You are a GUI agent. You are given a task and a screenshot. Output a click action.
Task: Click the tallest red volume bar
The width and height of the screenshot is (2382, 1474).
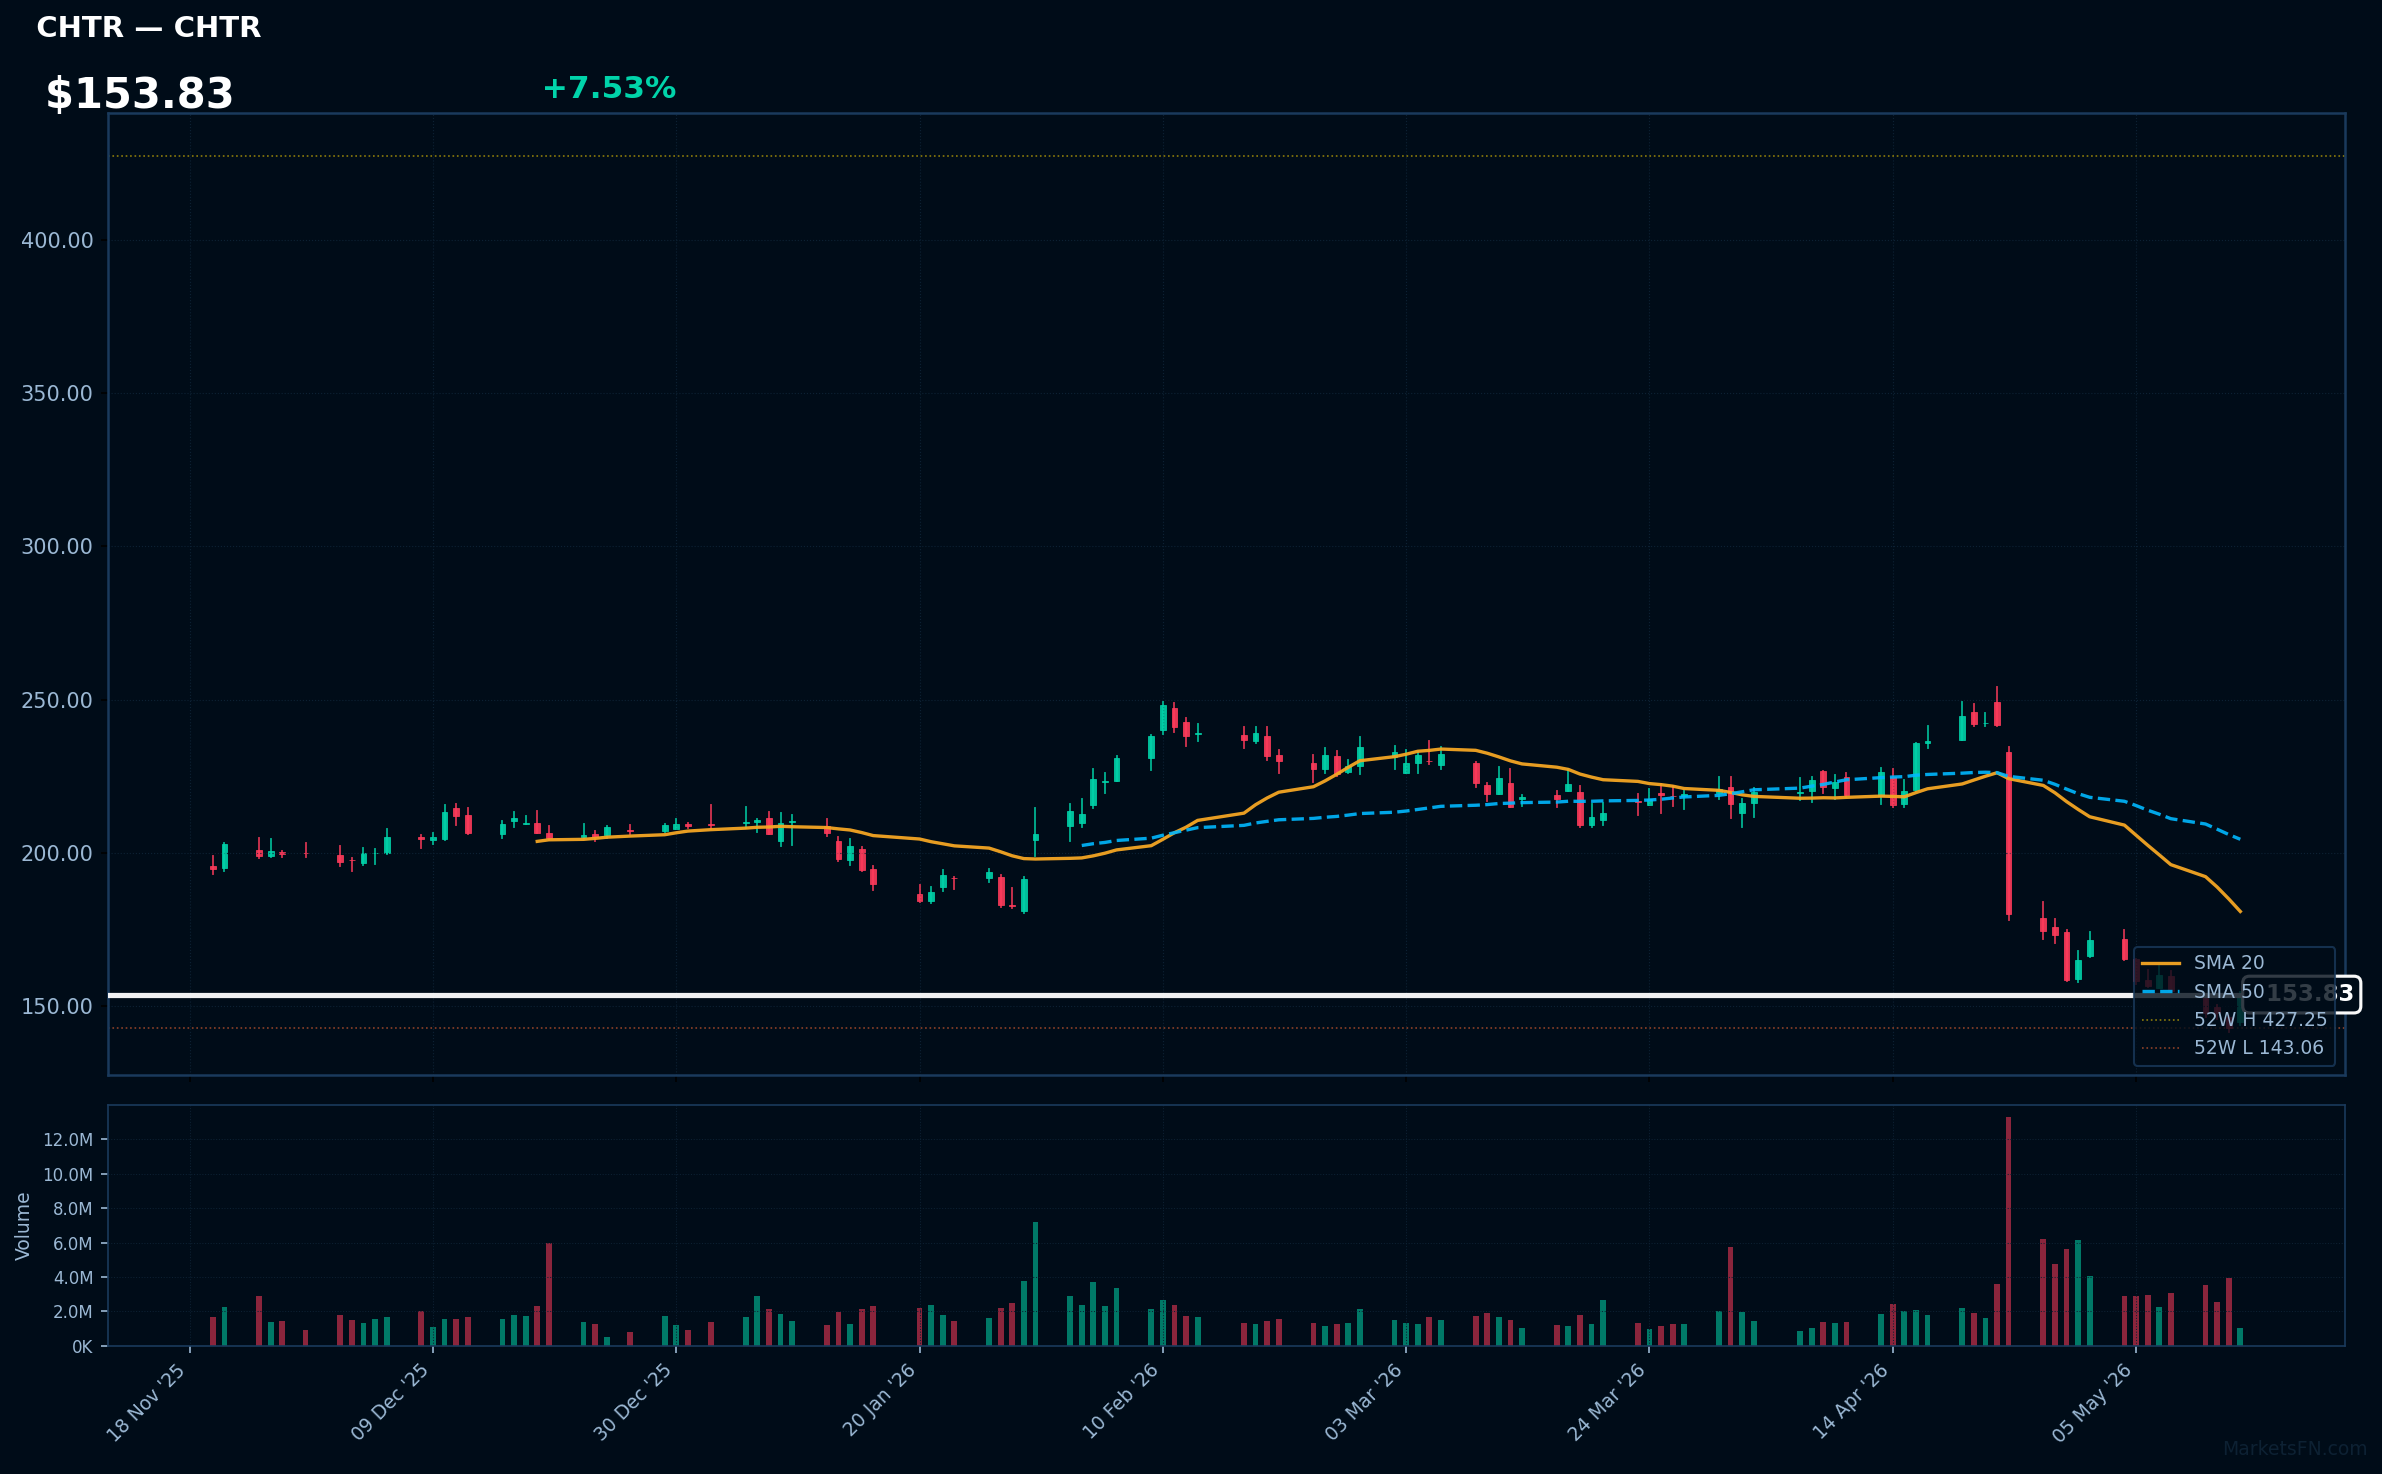[x=2008, y=1231]
